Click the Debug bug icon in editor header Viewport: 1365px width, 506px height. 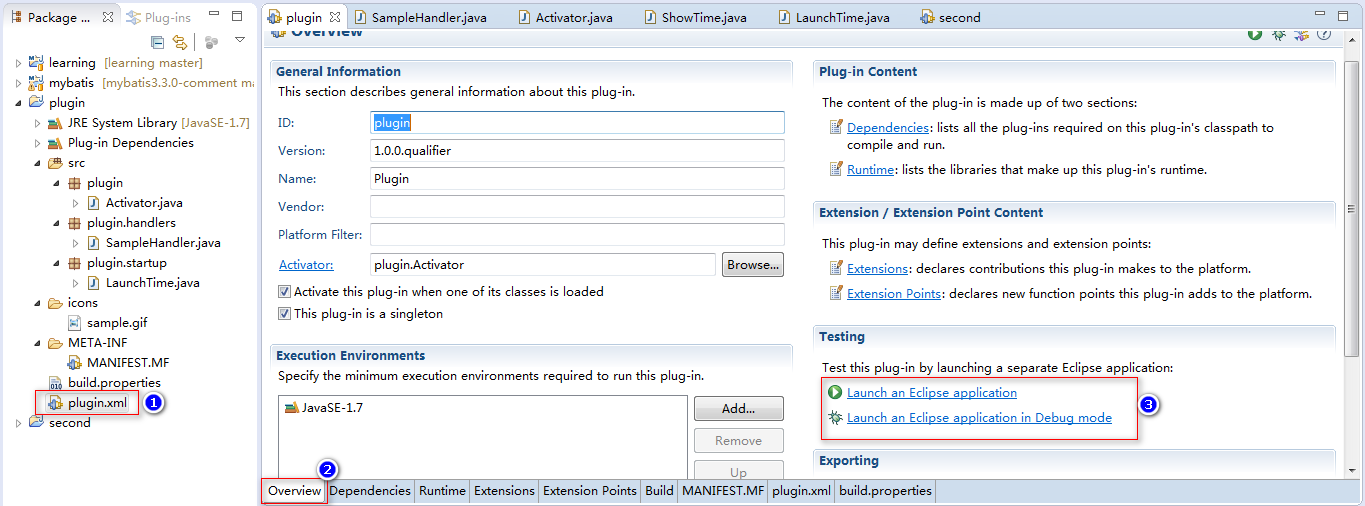click(1278, 35)
